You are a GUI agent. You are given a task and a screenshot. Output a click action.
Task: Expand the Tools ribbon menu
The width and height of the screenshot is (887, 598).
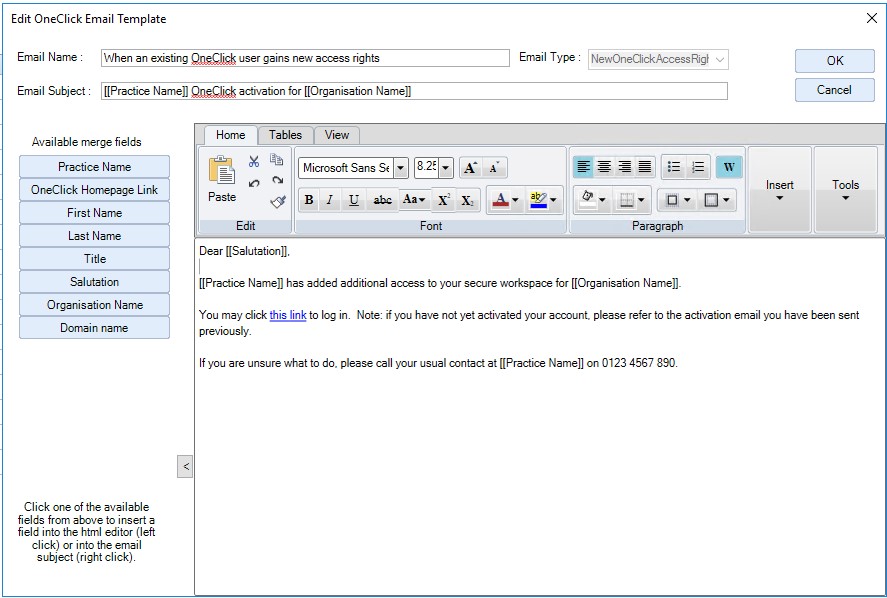coord(845,190)
